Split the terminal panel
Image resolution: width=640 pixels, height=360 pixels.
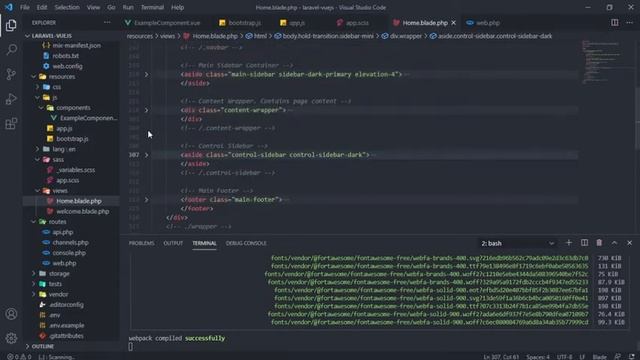(584, 243)
